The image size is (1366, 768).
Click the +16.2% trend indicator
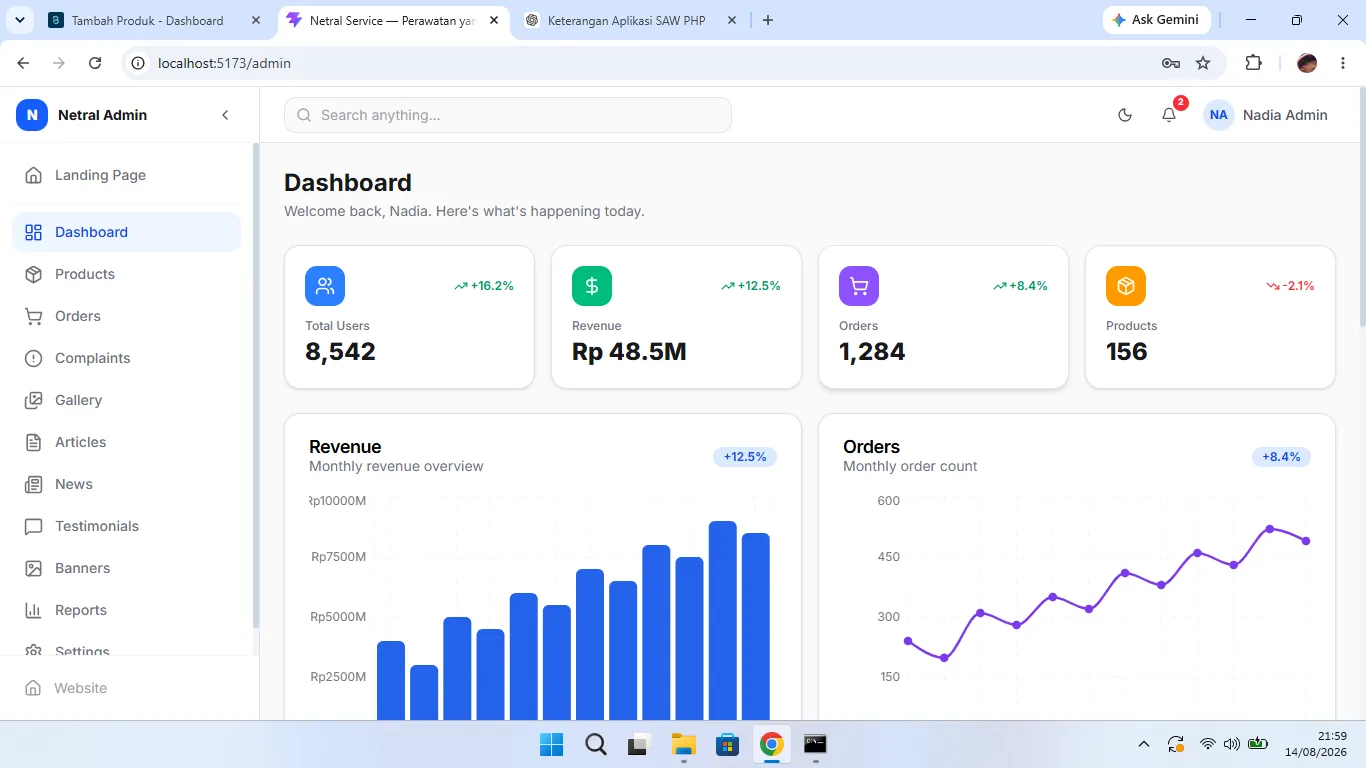[x=484, y=286]
